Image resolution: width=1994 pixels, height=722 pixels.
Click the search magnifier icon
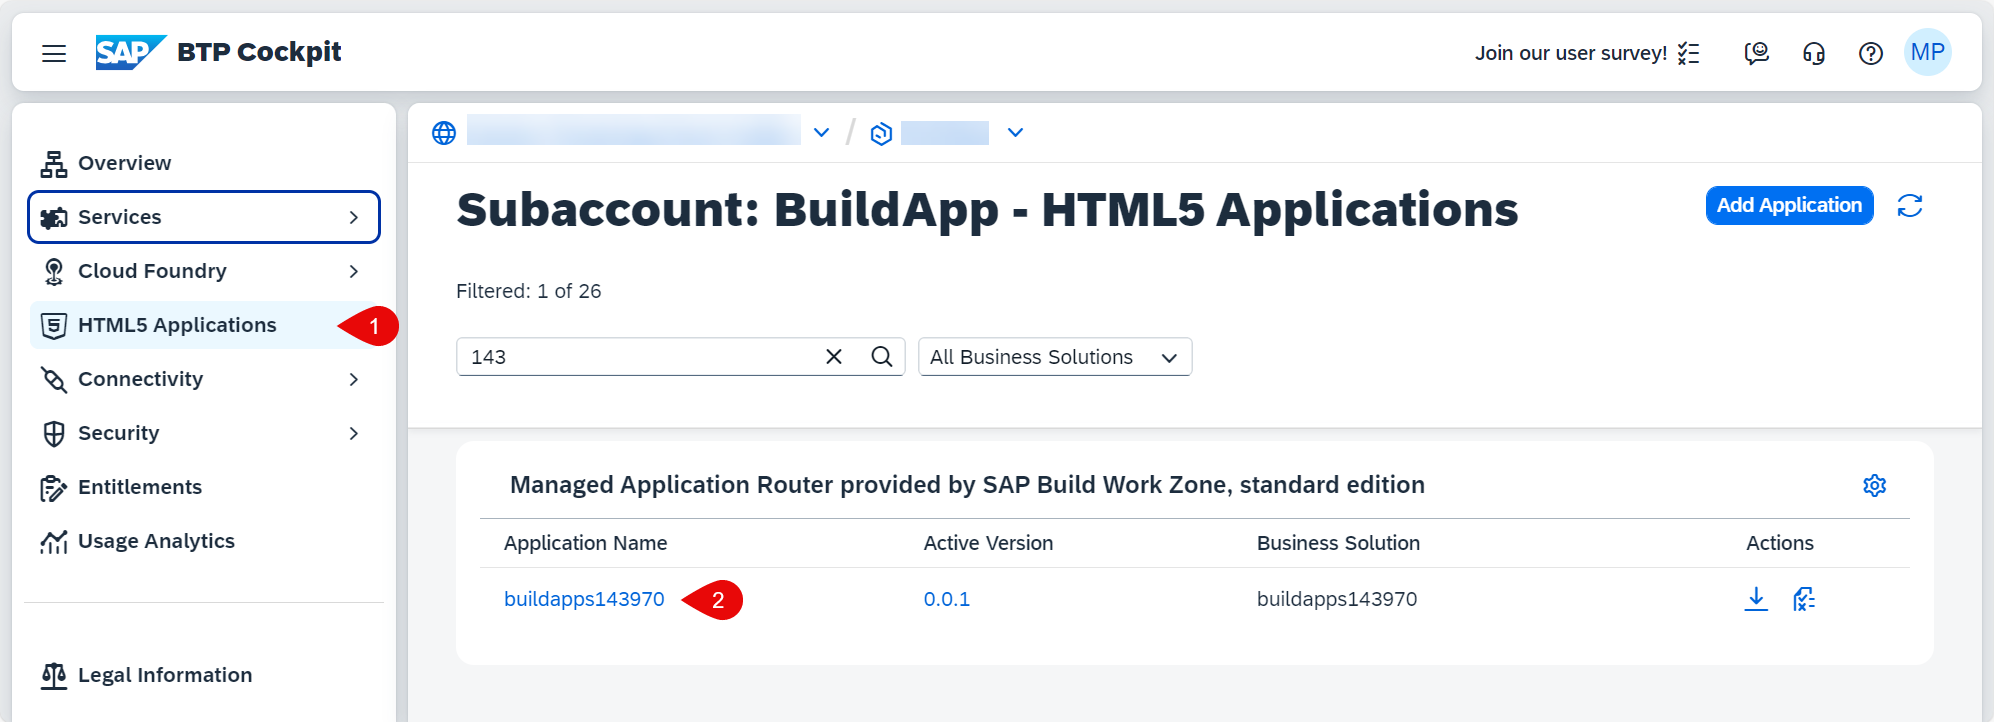coord(881,356)
